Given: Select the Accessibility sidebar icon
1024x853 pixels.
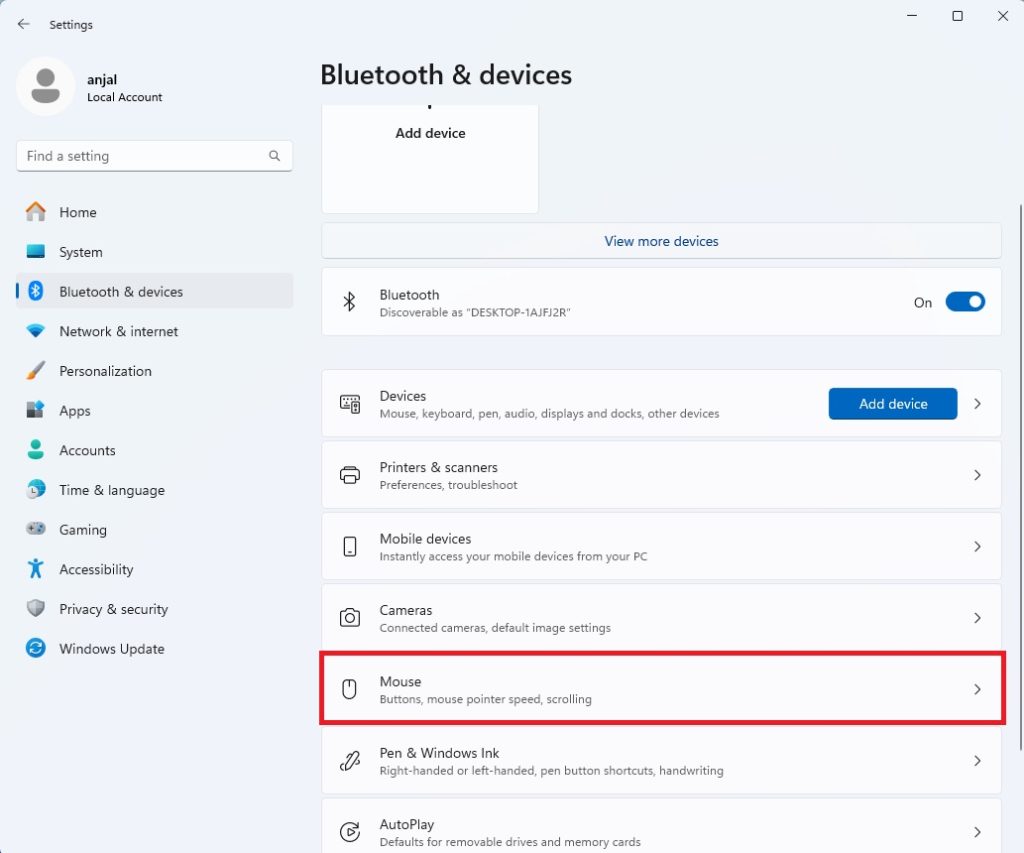Looking at the screenshot, I should click(34, 569).
